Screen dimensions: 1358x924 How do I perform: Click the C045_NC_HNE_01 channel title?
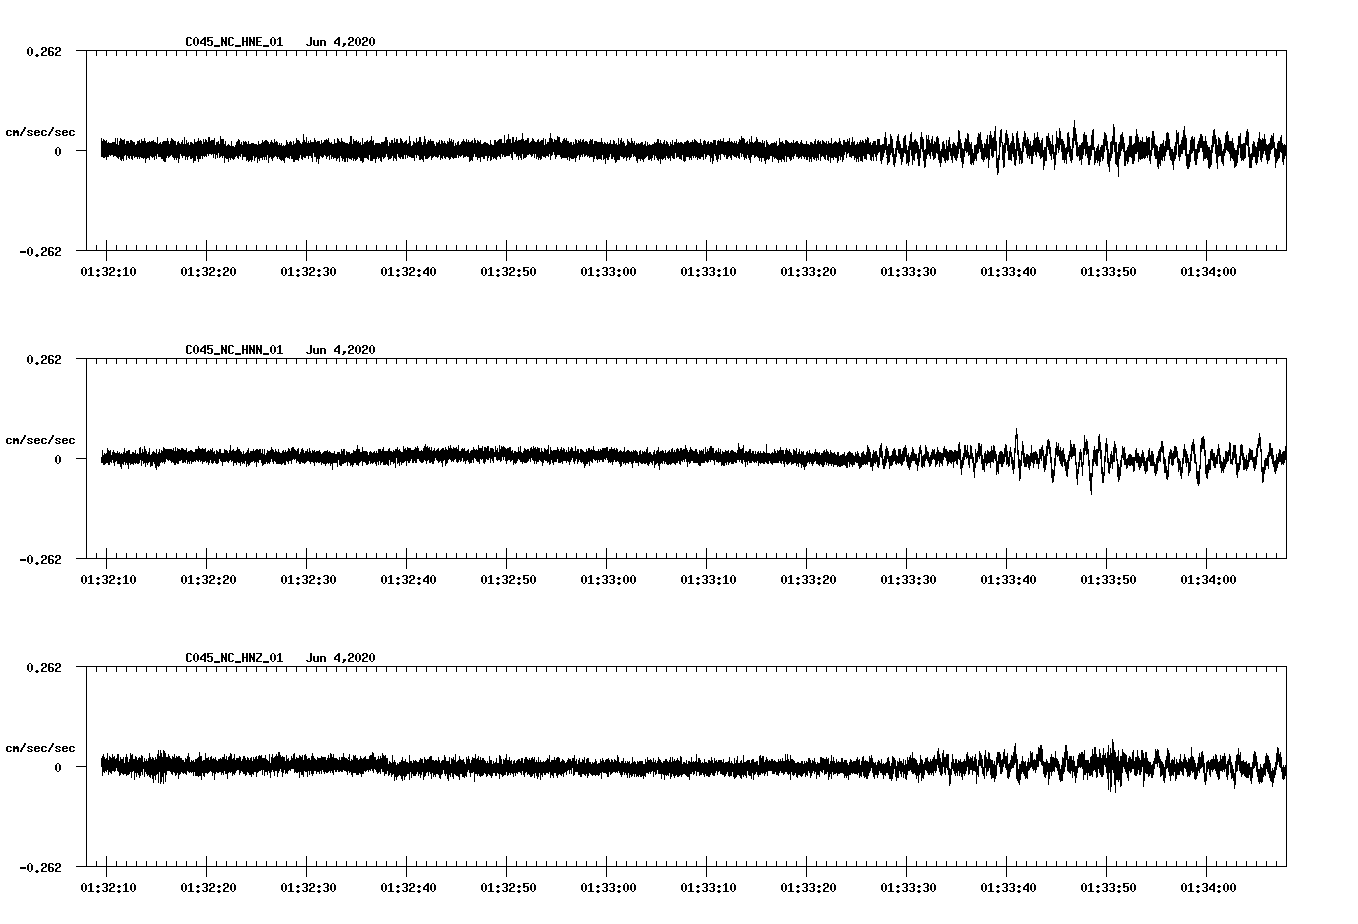pos(234,42)
